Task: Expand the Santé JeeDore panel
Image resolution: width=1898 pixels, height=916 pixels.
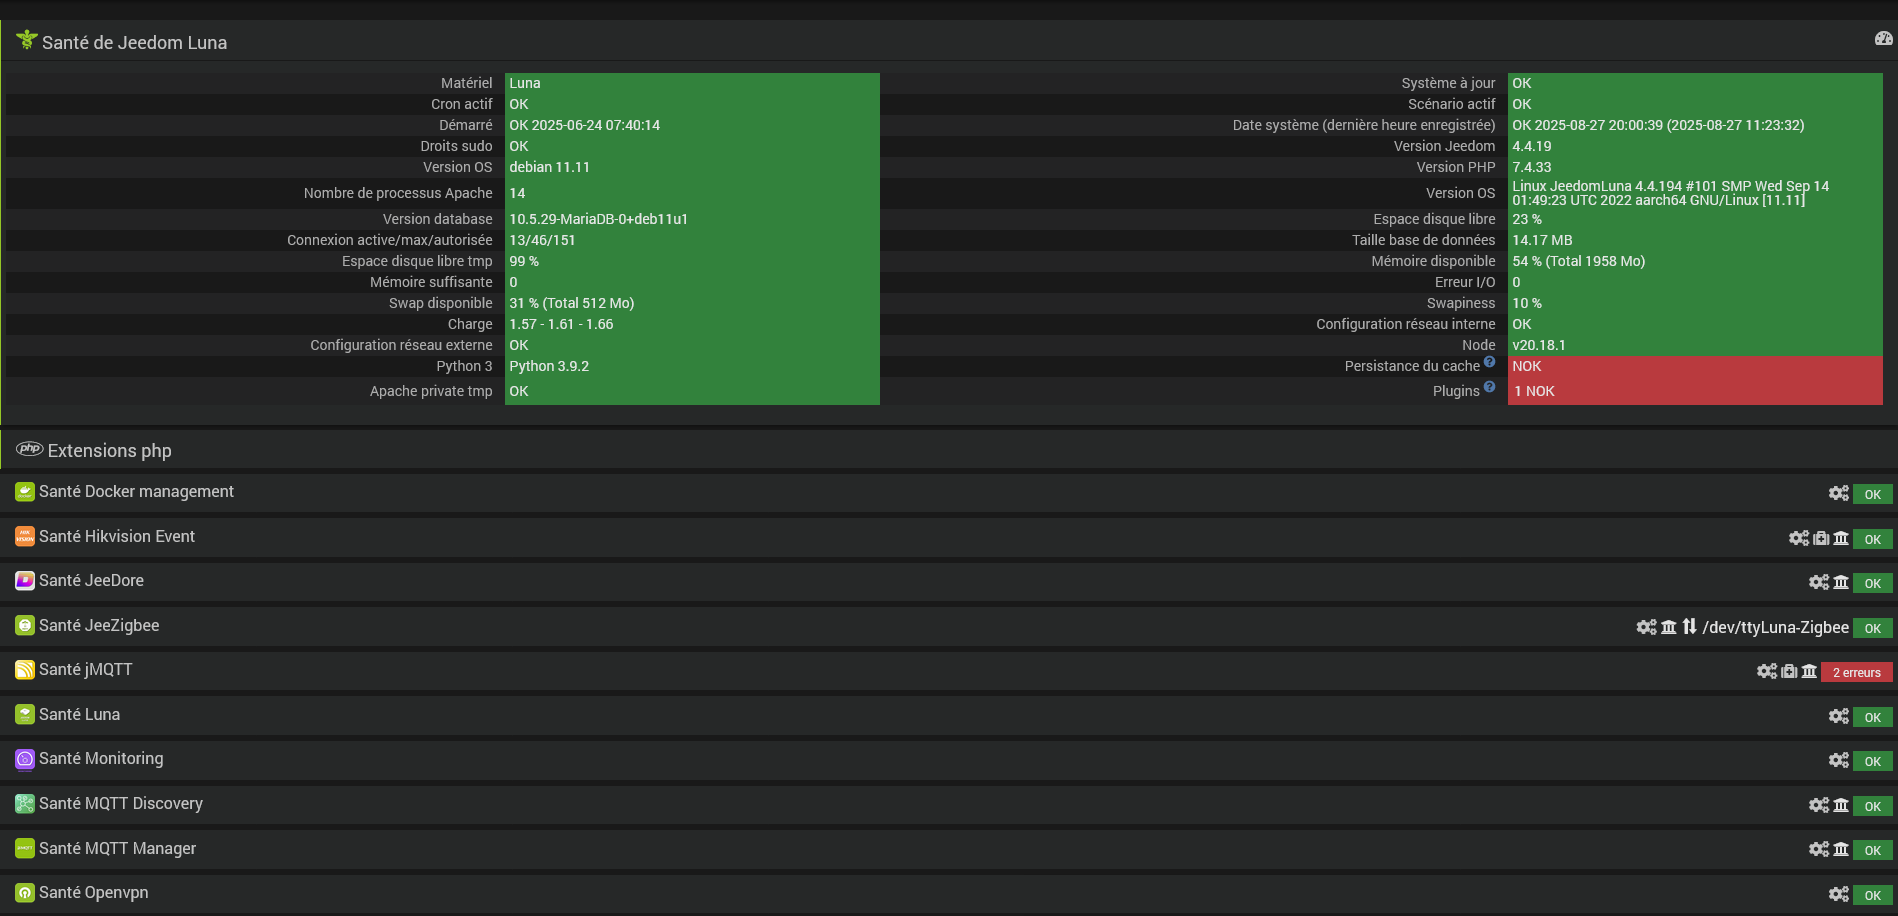Action: coord(91,581)
